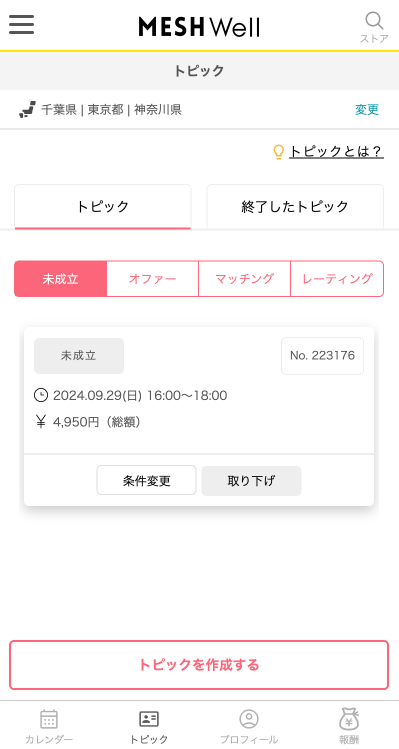Select the トピック bottom nav icon
399x749 pixels.
click(149, 719)
